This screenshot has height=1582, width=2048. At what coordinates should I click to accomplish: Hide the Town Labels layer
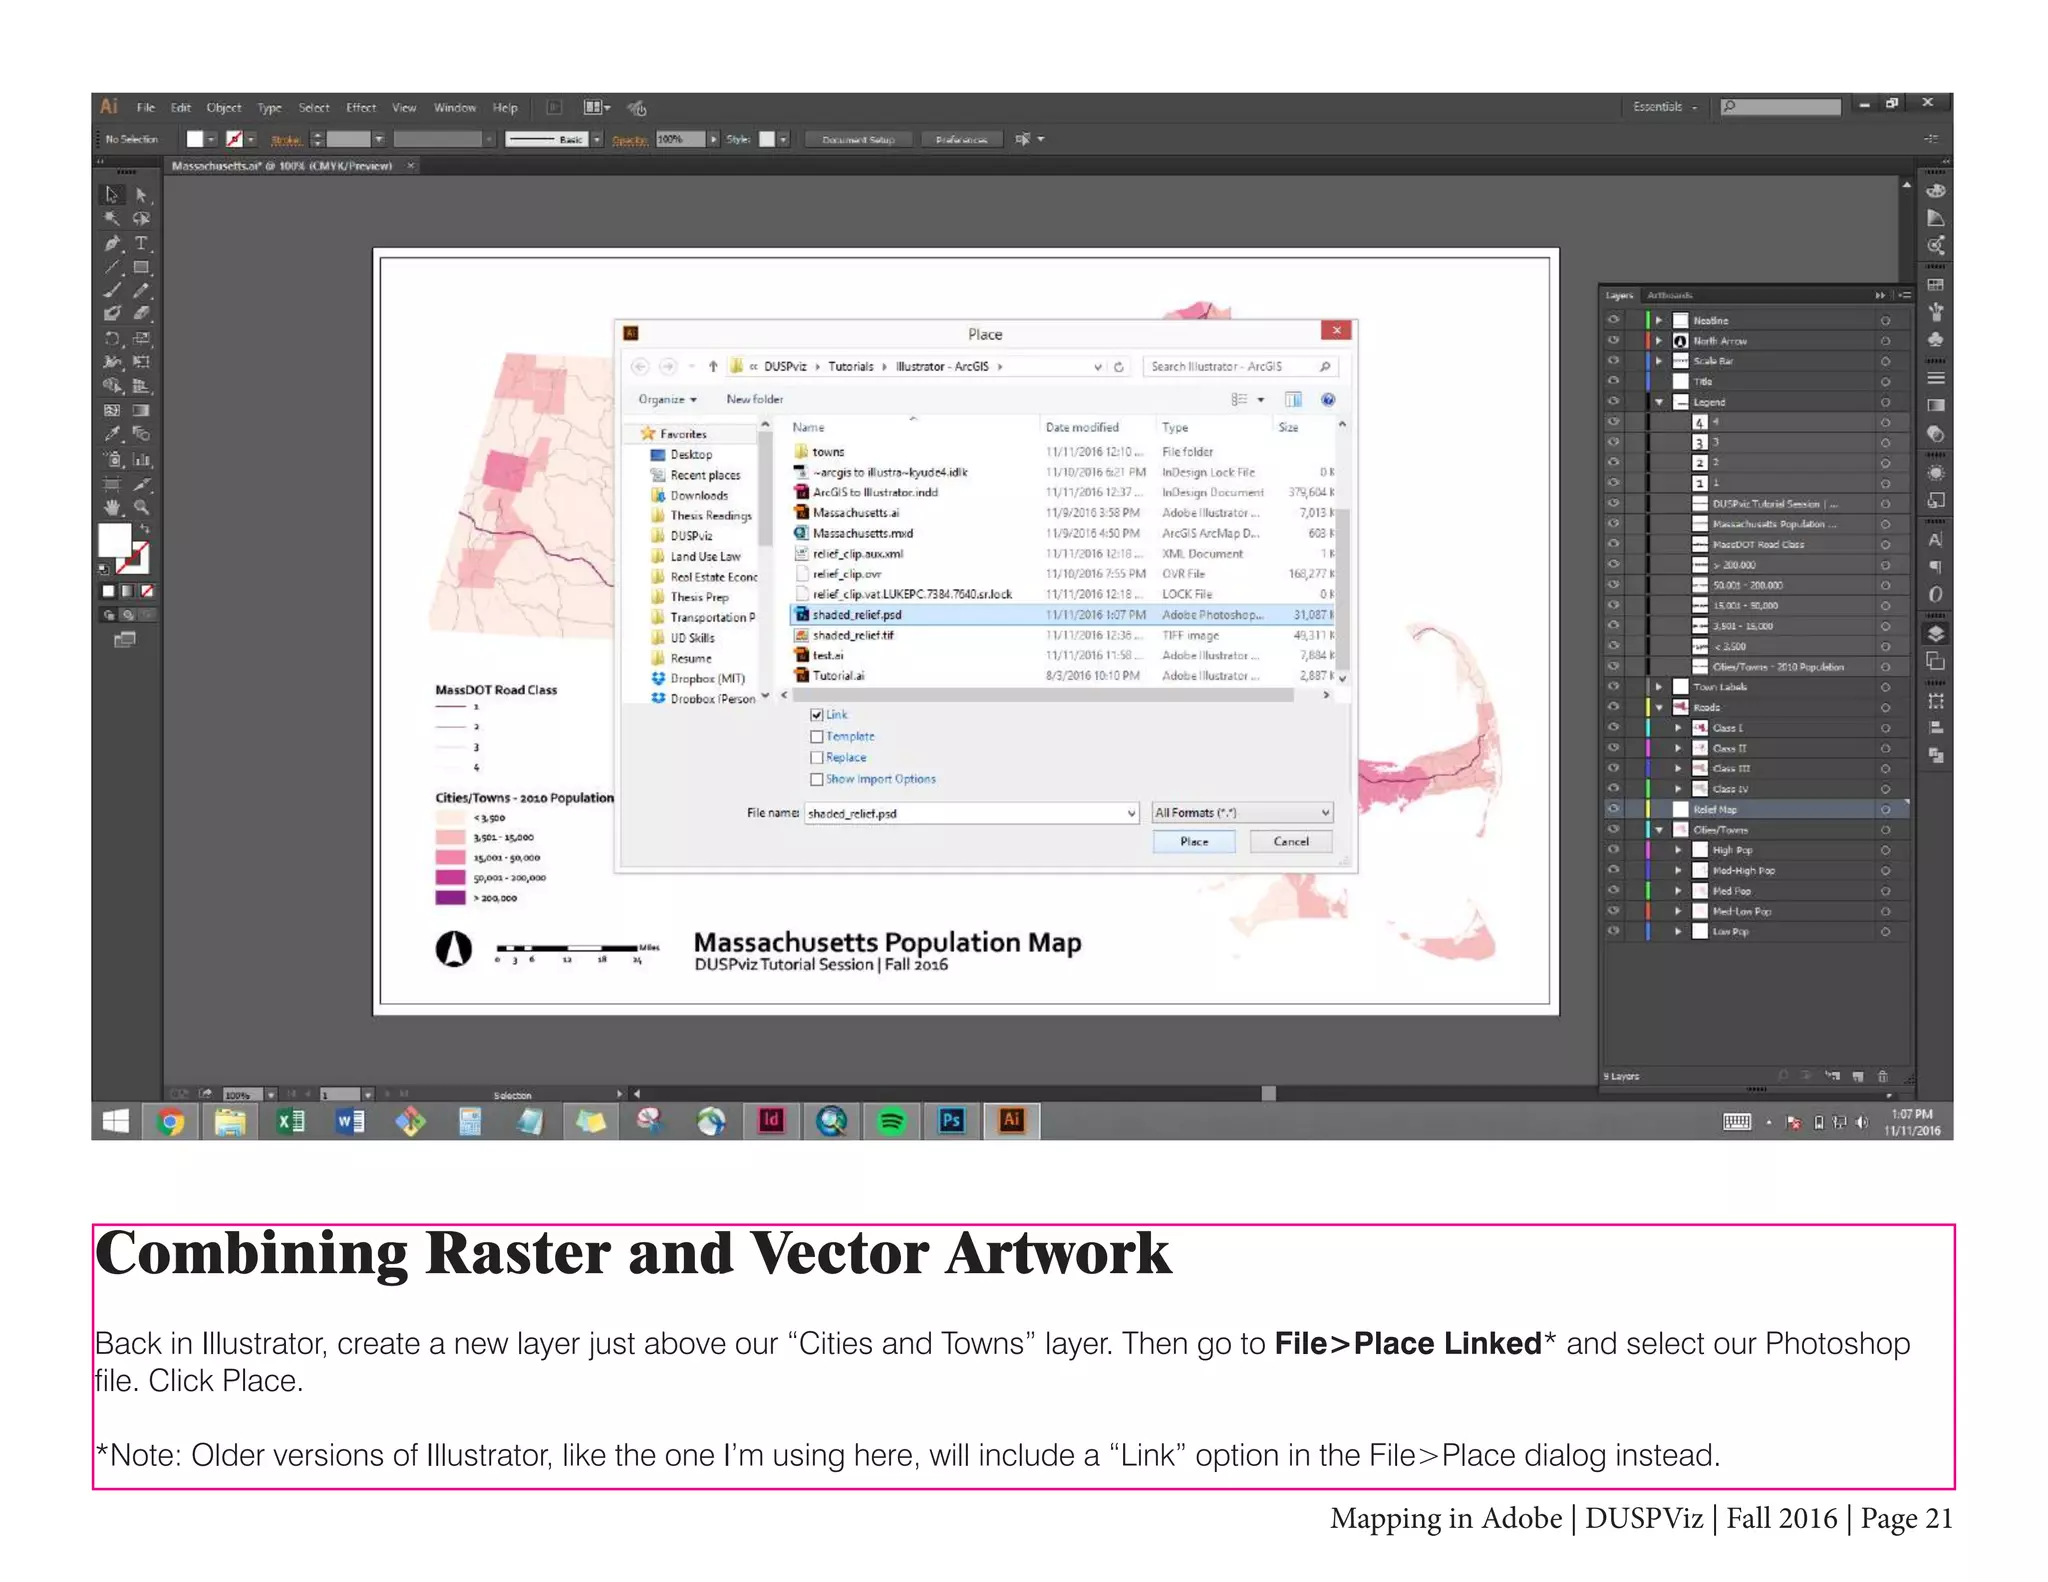point(1613,687)
